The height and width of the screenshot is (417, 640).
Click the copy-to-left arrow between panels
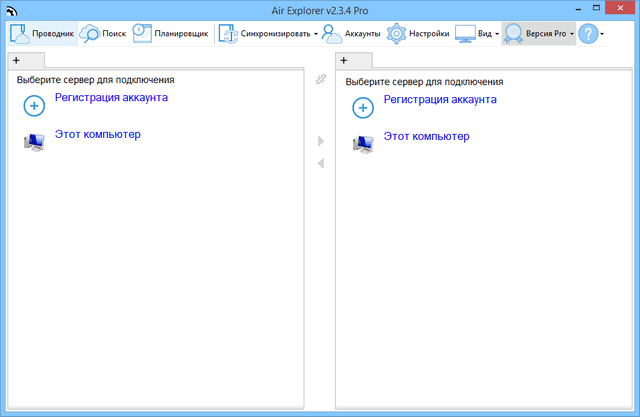pyautogui.click(x=321, y=163)
